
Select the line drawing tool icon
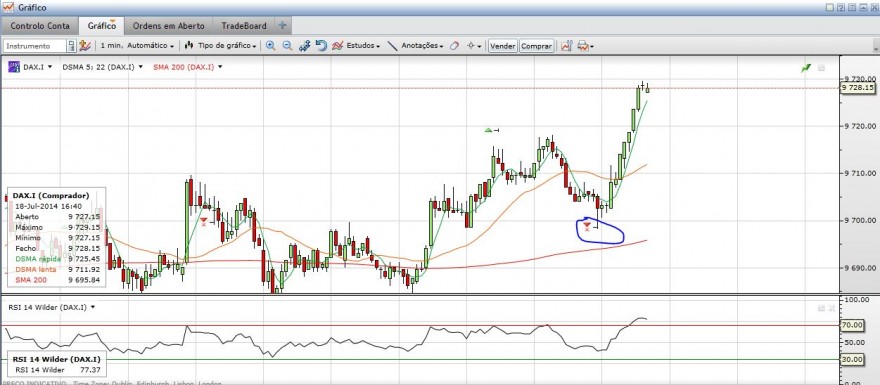392,46
